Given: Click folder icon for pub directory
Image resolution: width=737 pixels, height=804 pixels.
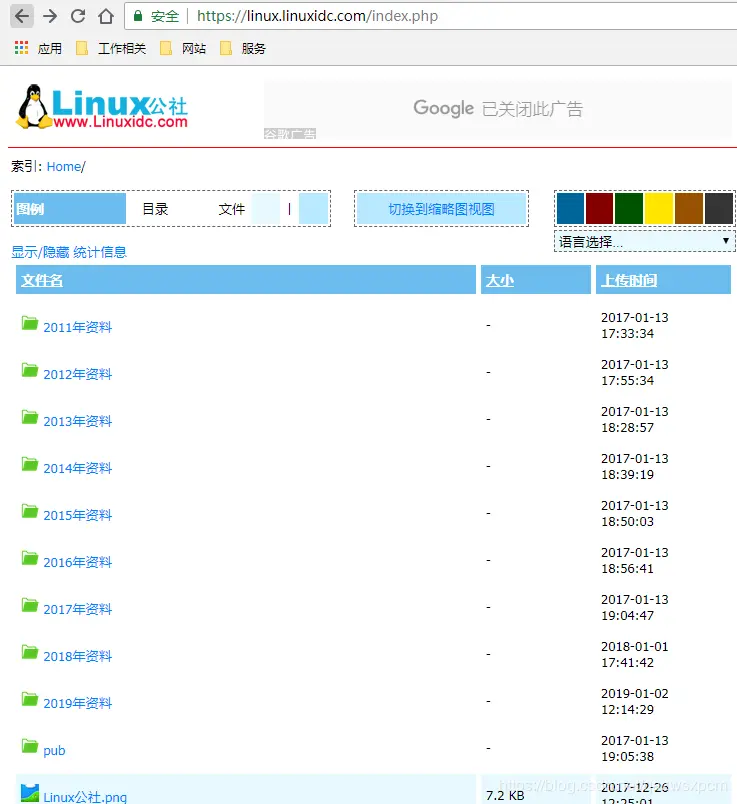Looking at the screenshot, I should coord(30,746).
